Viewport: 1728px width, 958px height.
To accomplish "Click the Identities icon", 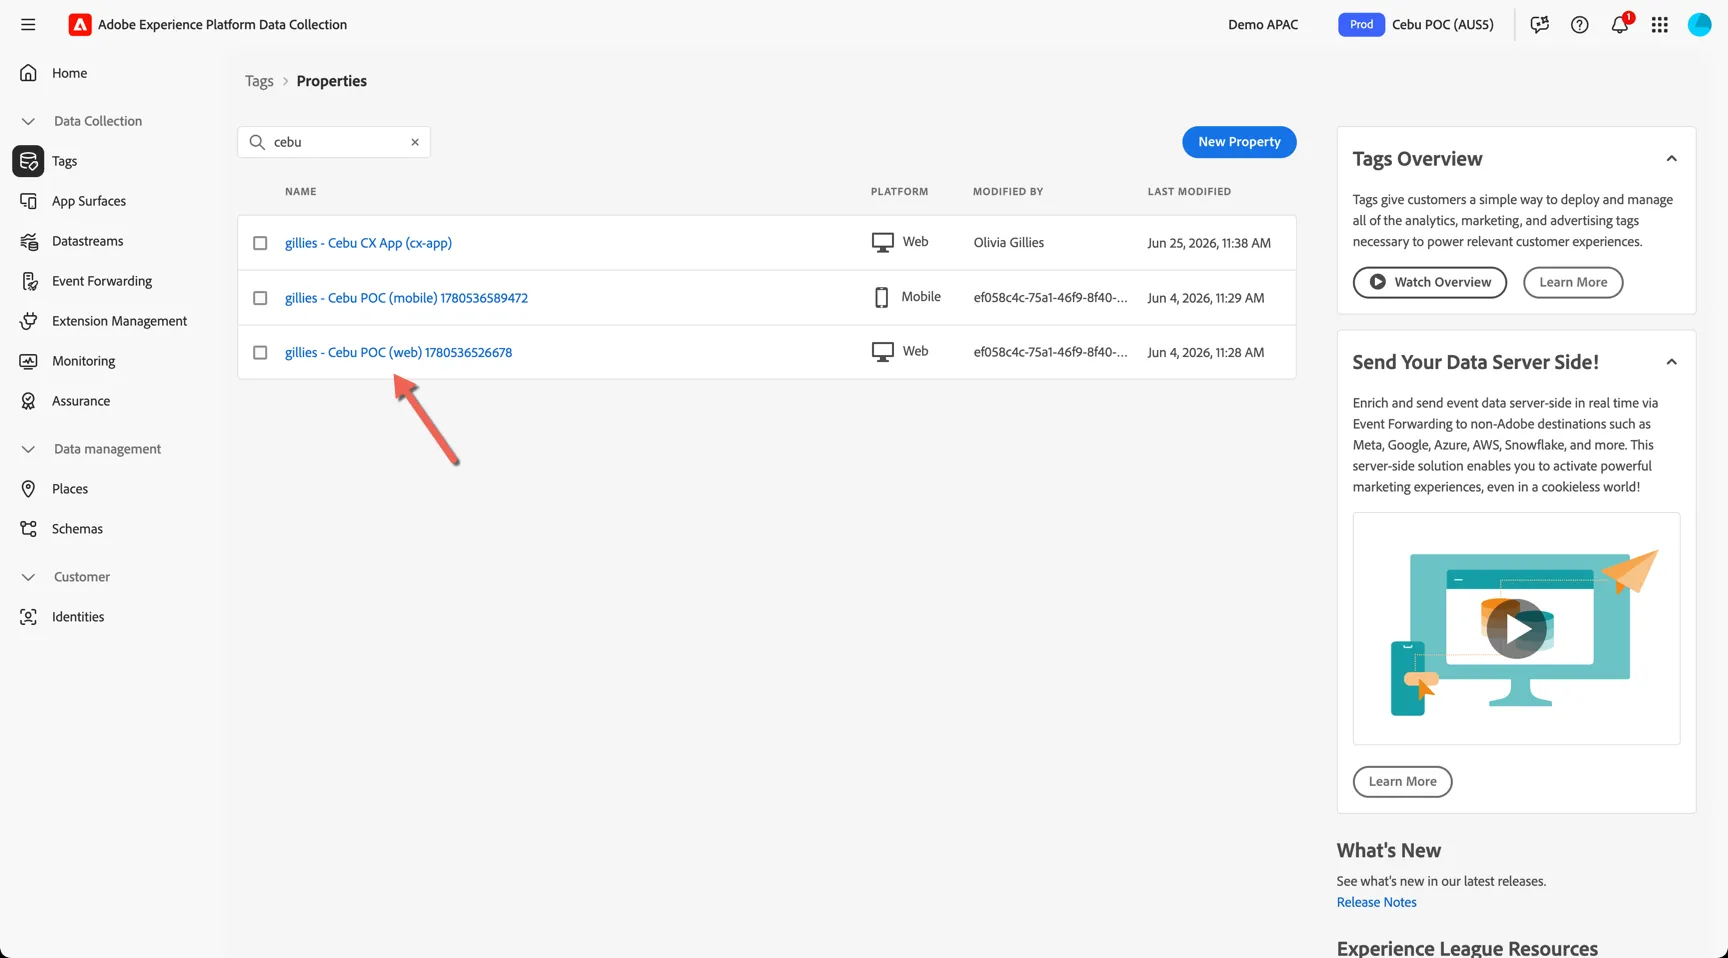I will click(28, 617).
